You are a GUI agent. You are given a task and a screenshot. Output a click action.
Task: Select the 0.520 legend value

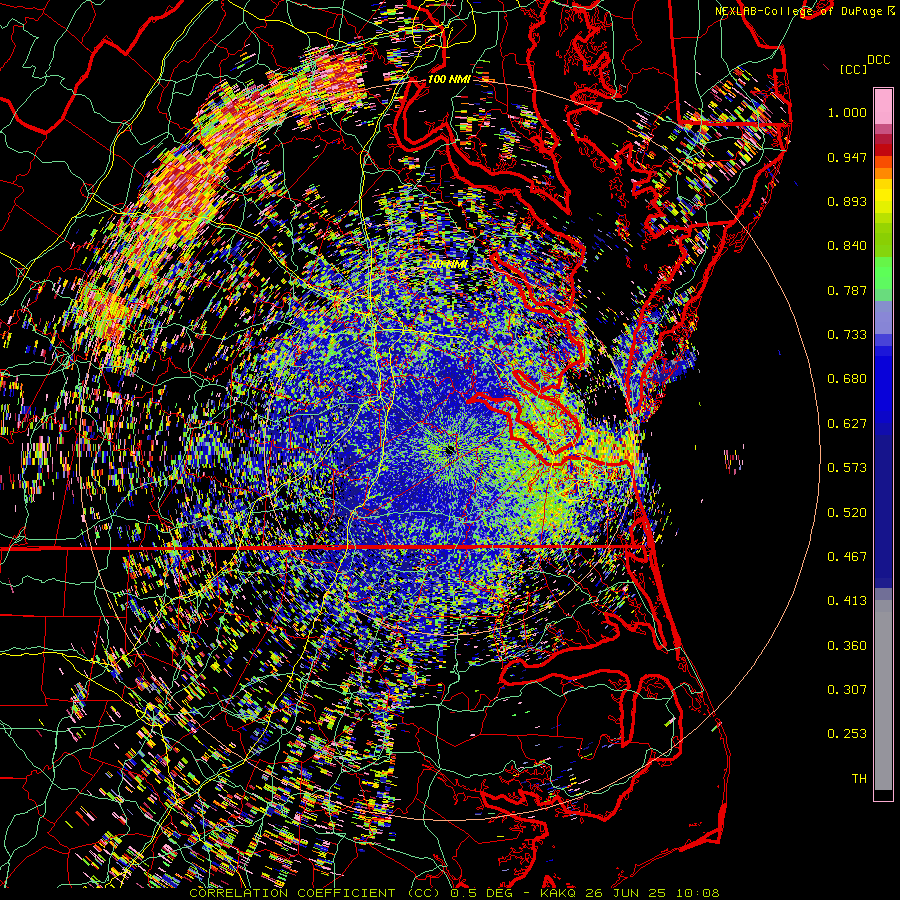pos(847,513)
